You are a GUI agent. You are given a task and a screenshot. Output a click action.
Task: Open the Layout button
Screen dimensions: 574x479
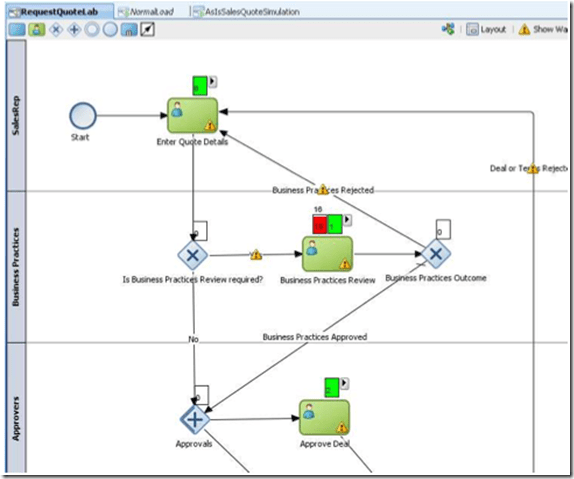486,30
